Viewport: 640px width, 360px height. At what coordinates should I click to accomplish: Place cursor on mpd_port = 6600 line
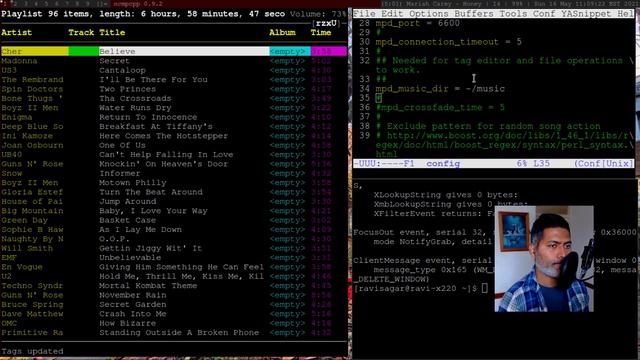pyautogui.click(x=418, y=23)
